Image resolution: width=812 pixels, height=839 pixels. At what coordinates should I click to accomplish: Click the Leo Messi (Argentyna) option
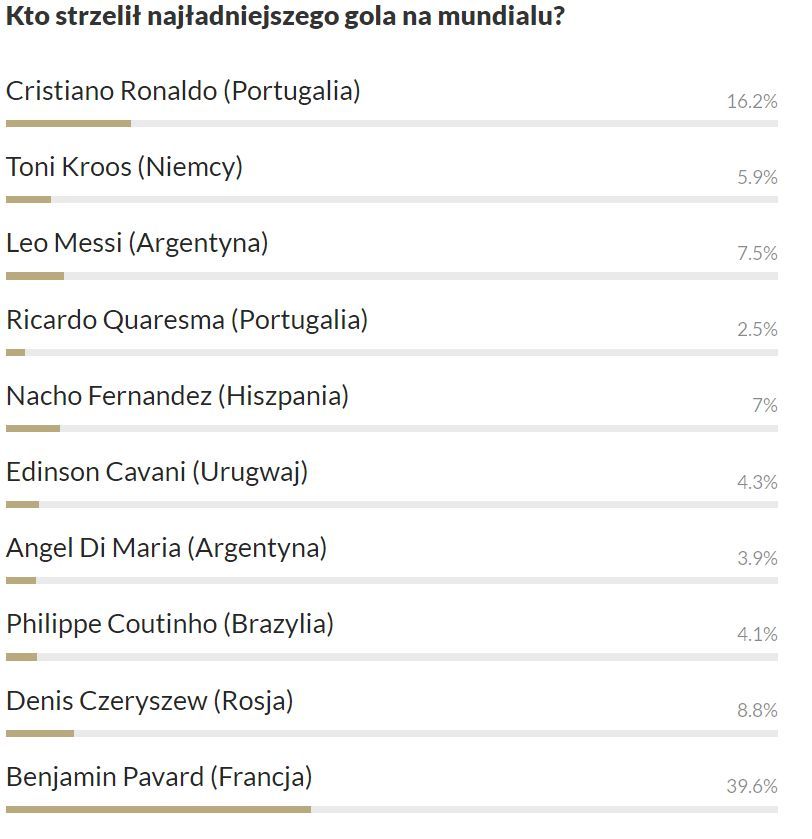(x=137, y=244)
